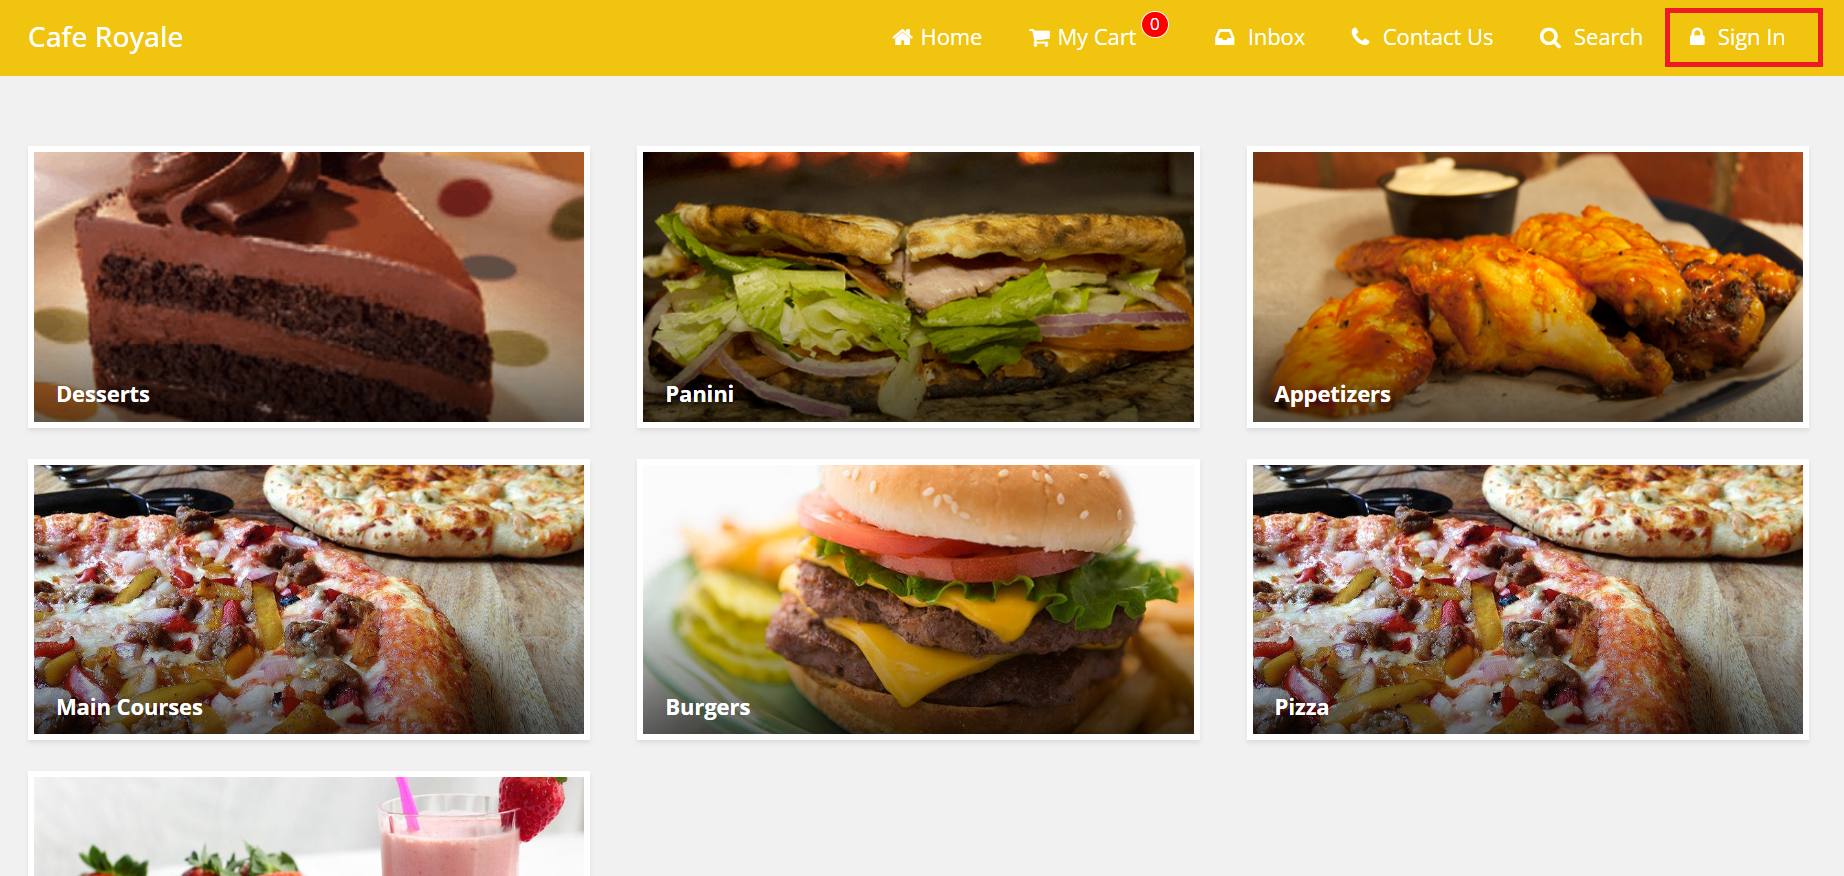Choose the Main Courses category

click(x=309, y=599)
